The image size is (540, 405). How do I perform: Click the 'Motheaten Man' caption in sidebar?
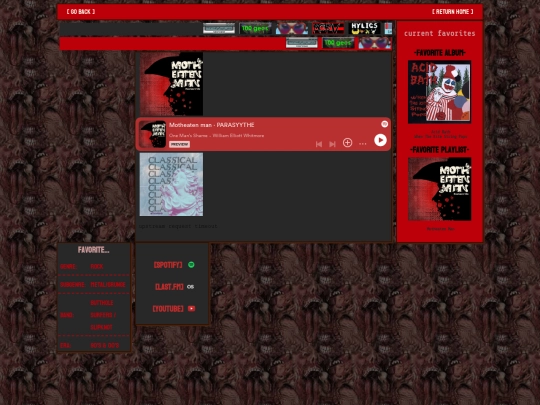click(x=440, y=229)
